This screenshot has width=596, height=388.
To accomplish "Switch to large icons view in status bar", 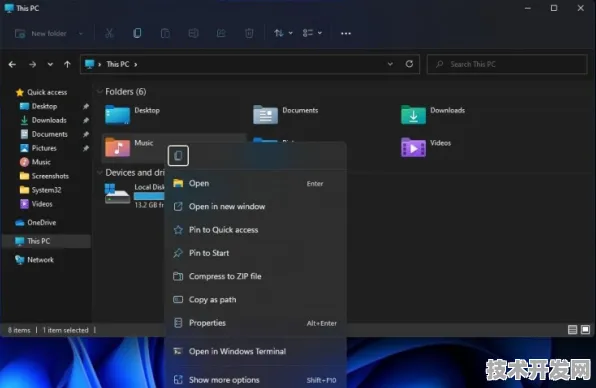I will coord(585,329).
